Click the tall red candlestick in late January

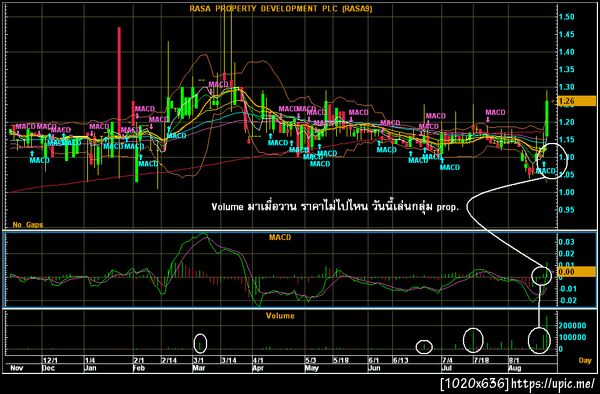click(119, 80)
